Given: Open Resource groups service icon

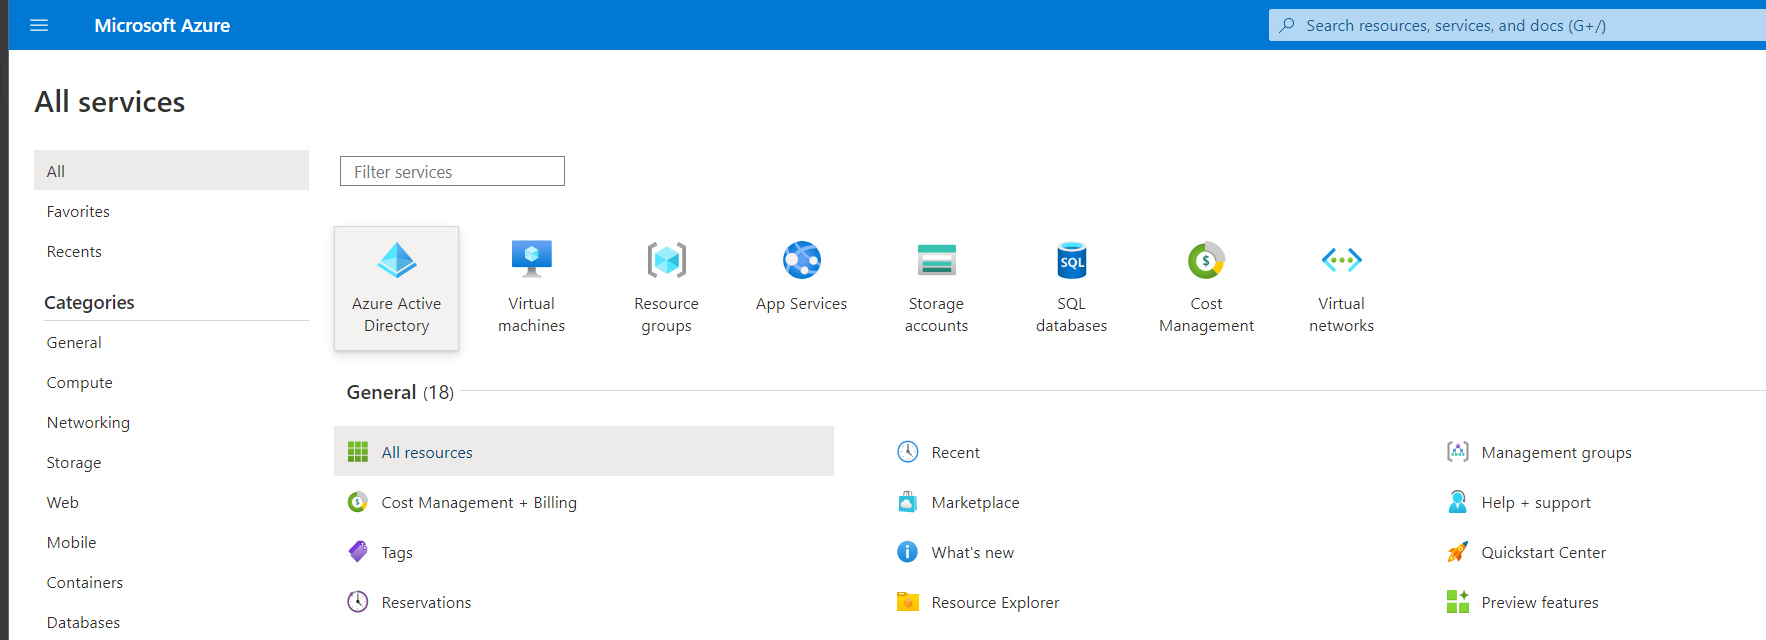Looking at the screenshot, I should (x=666, y=262).
